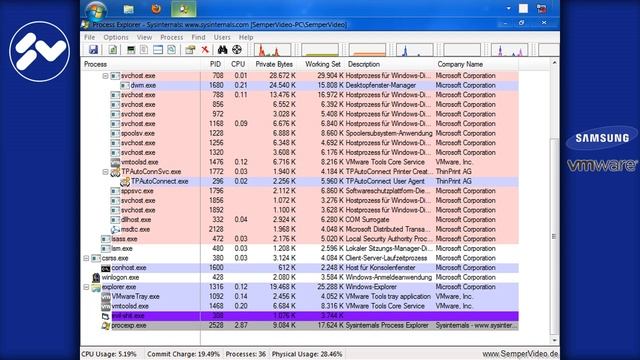Sort by the CPU column header
Viewport: 640px width, 360px height.
(x=238, y=64)
